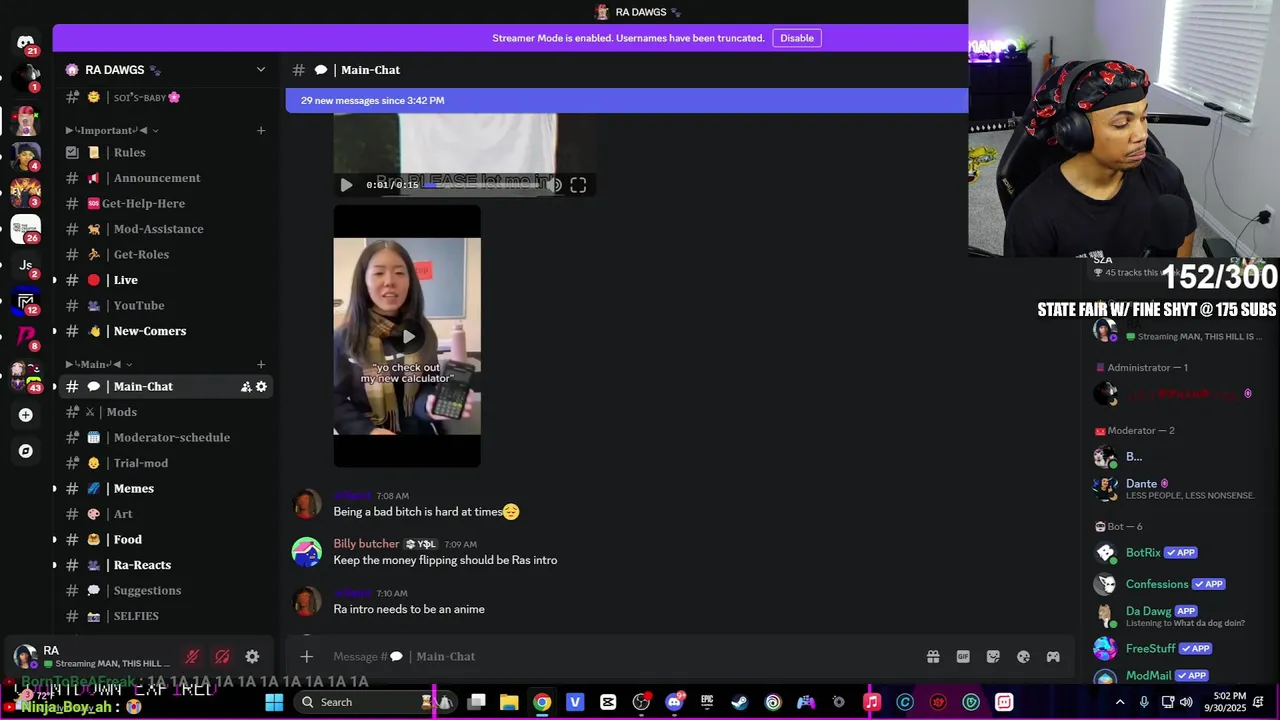Open the Js server icon
This screenshot has height=720, width=1280.
(x=26, y=266)
